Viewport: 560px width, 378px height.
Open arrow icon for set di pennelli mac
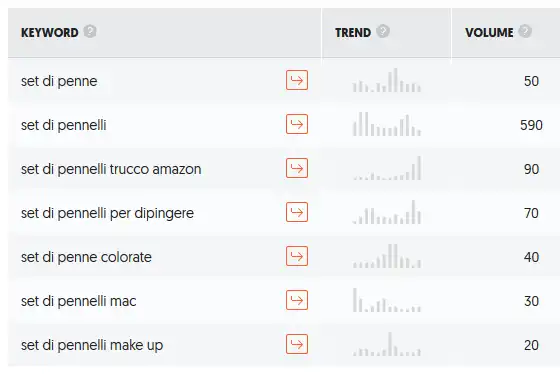[x=297, y=300]
